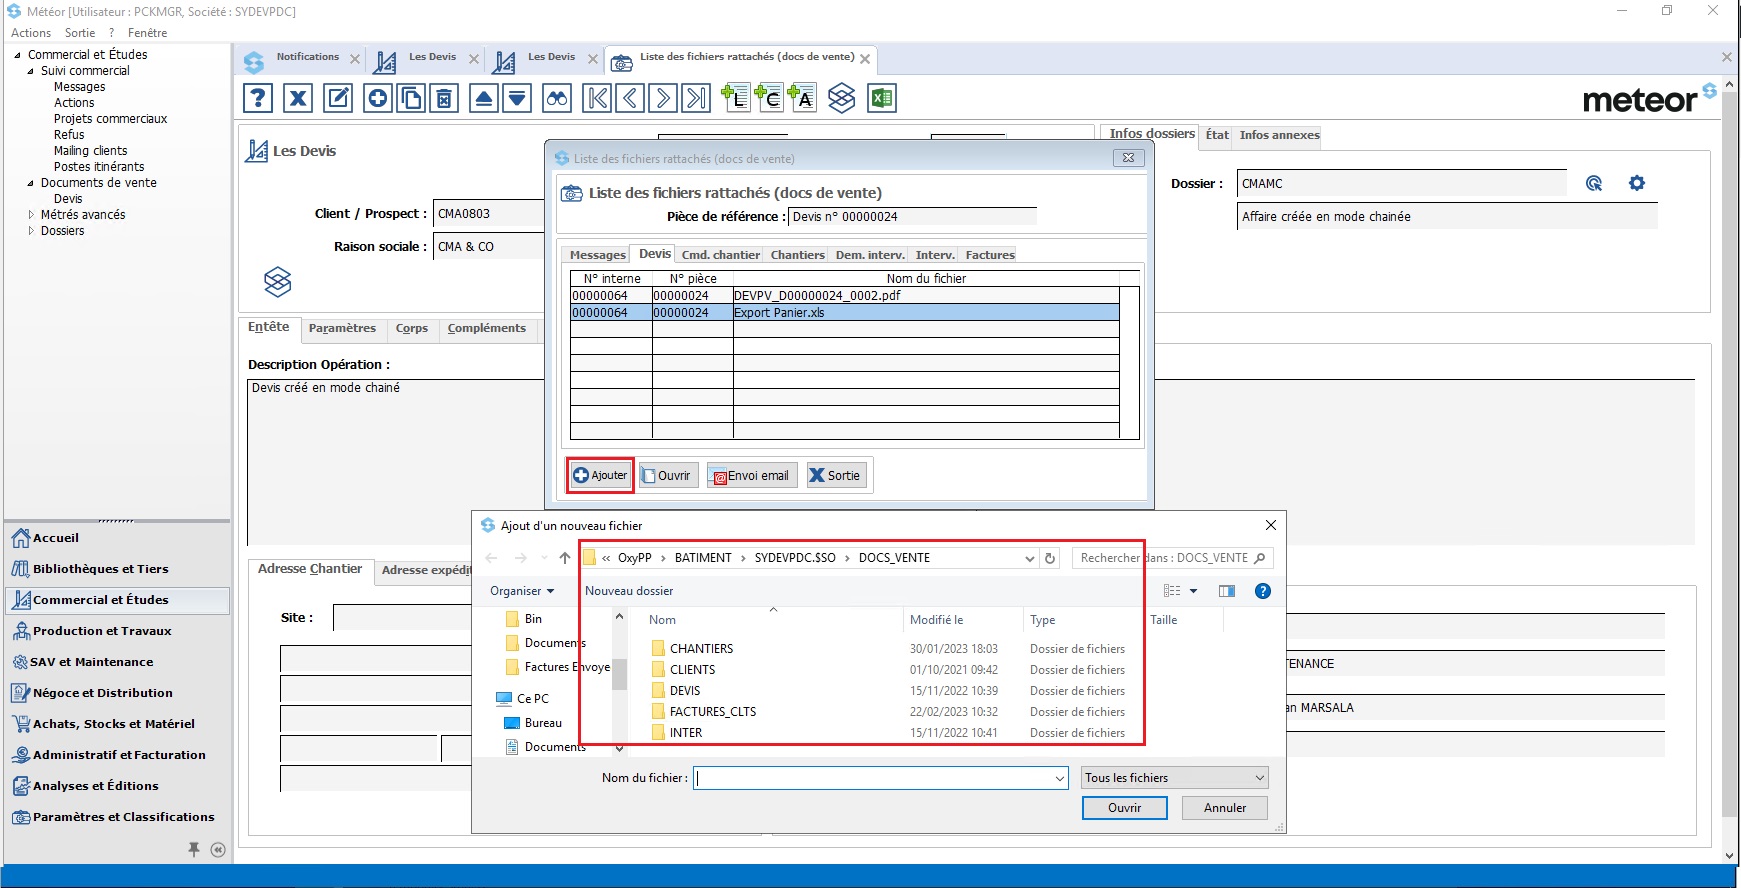This screenshot has height=888, width=1741.
Task: Select the CHANTIERS folder
Action: pos(701,649)
